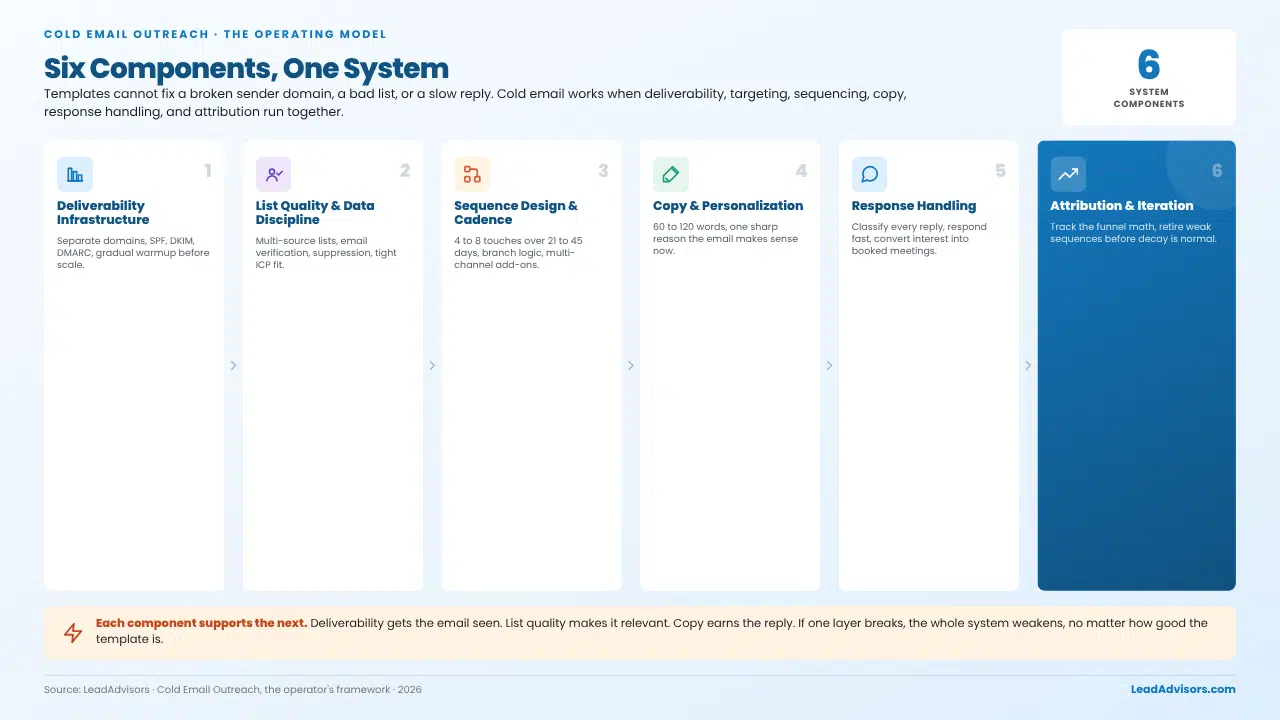1280x720 pixels.
Task: Click the number 3 on the Sequence Design card
Action: point(603,171)
